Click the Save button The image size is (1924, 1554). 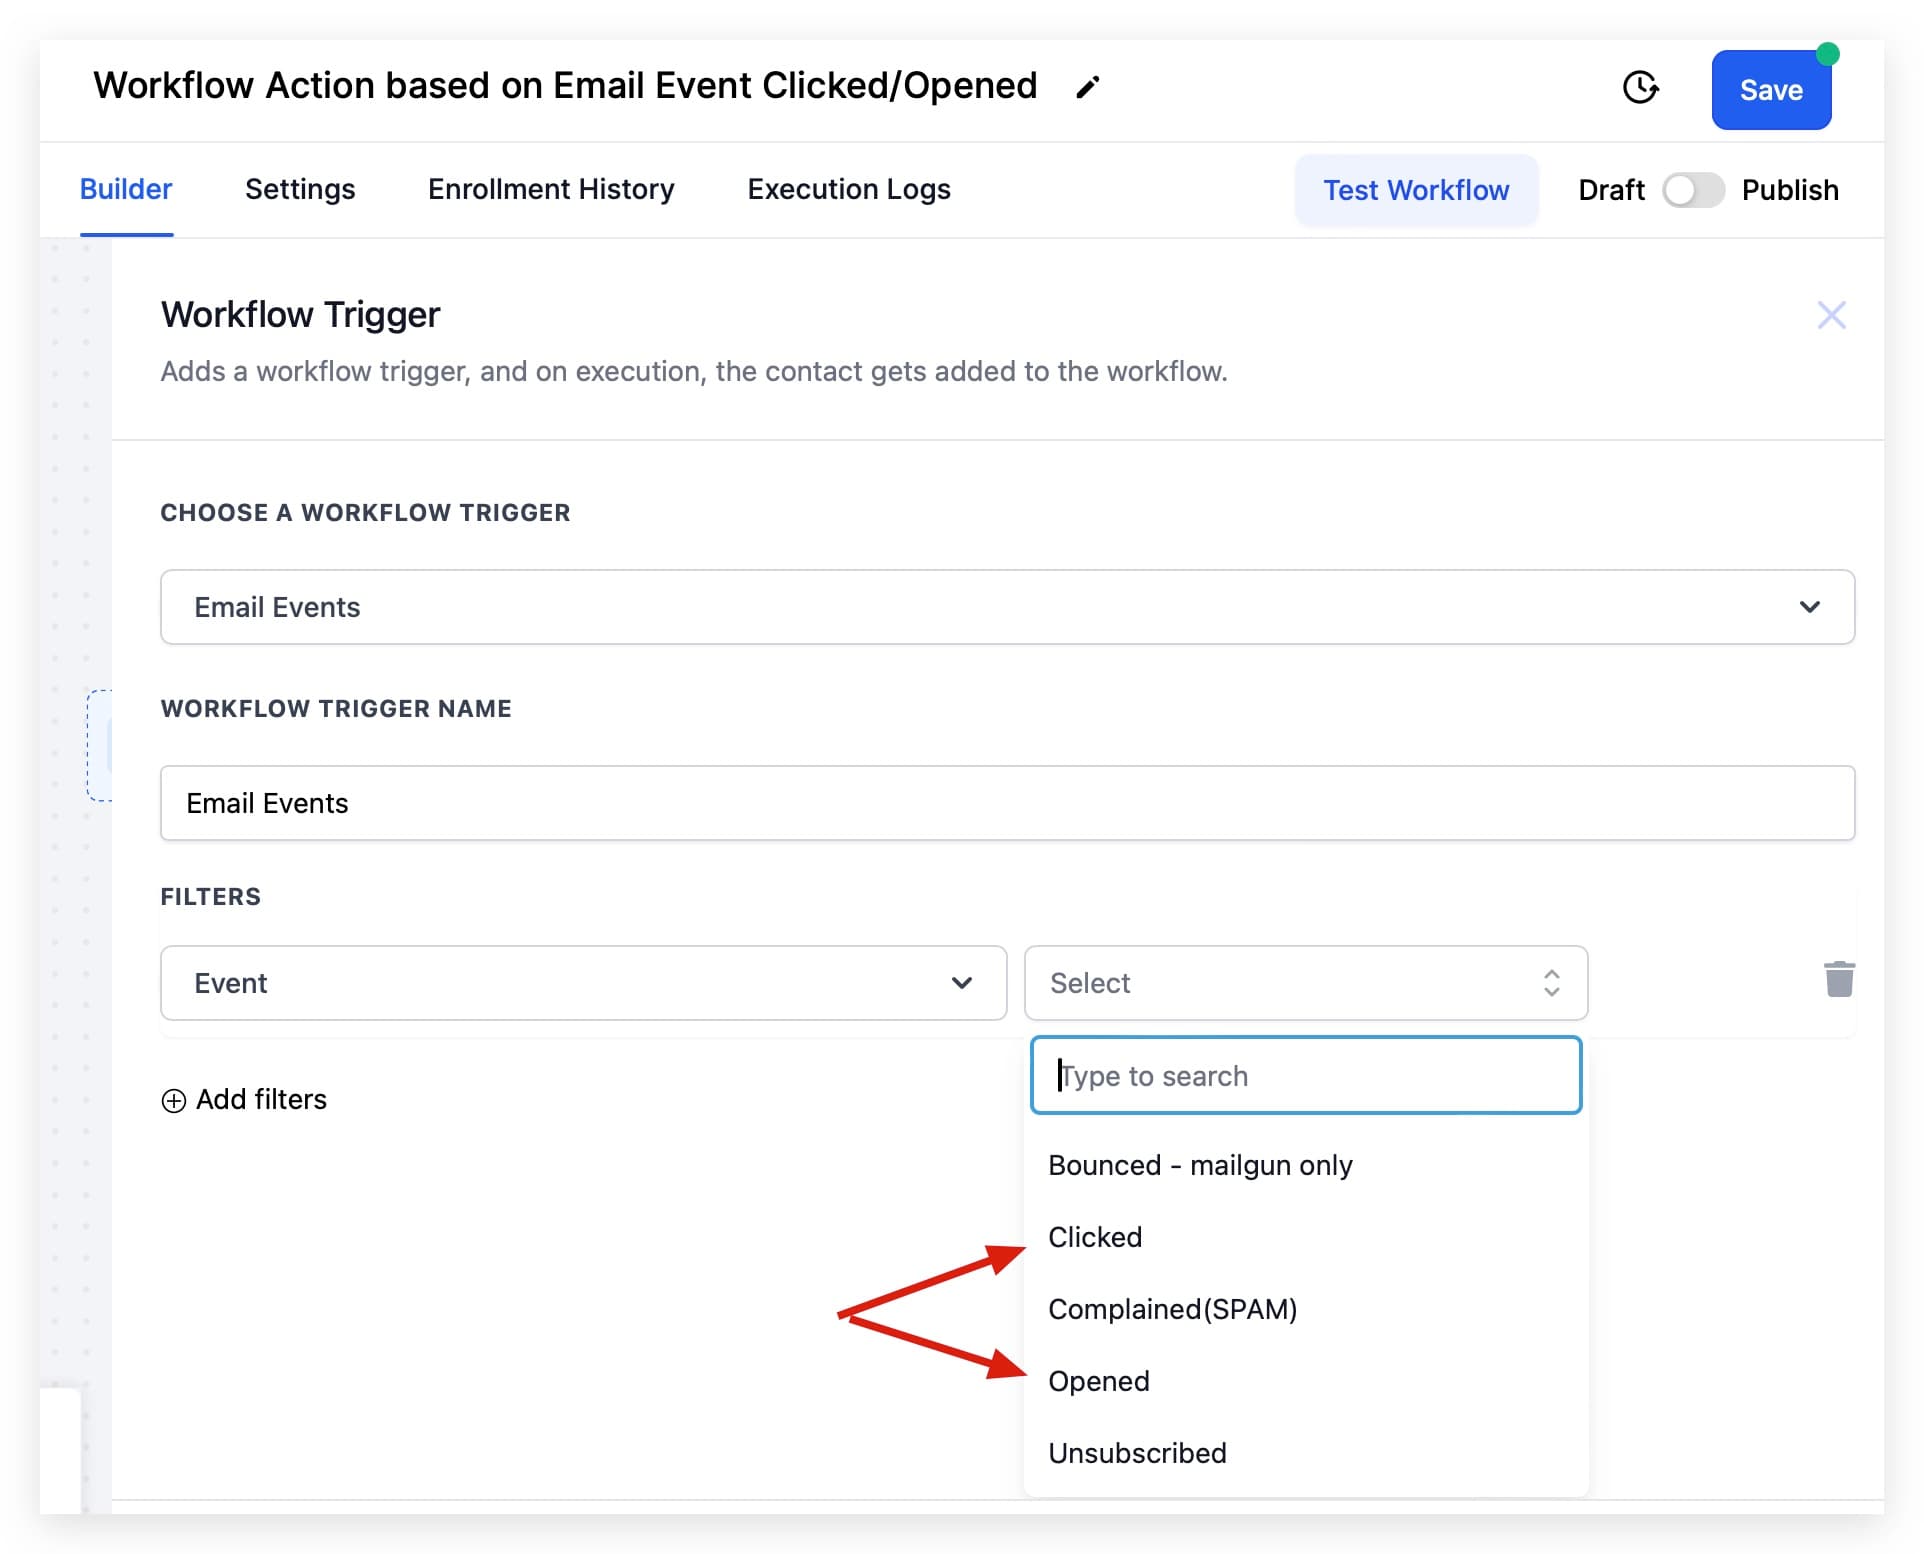[x=1770, y=90]
